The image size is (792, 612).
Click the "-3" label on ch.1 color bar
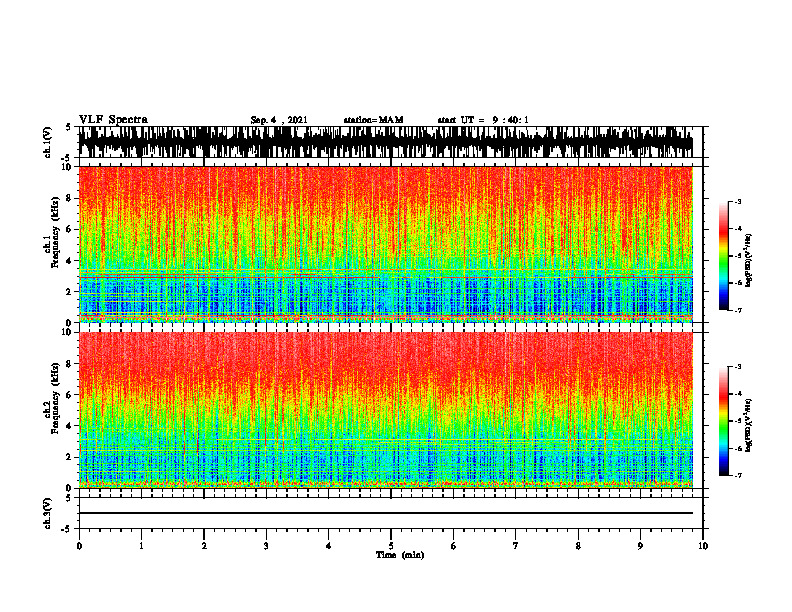[x=738, y=201]
